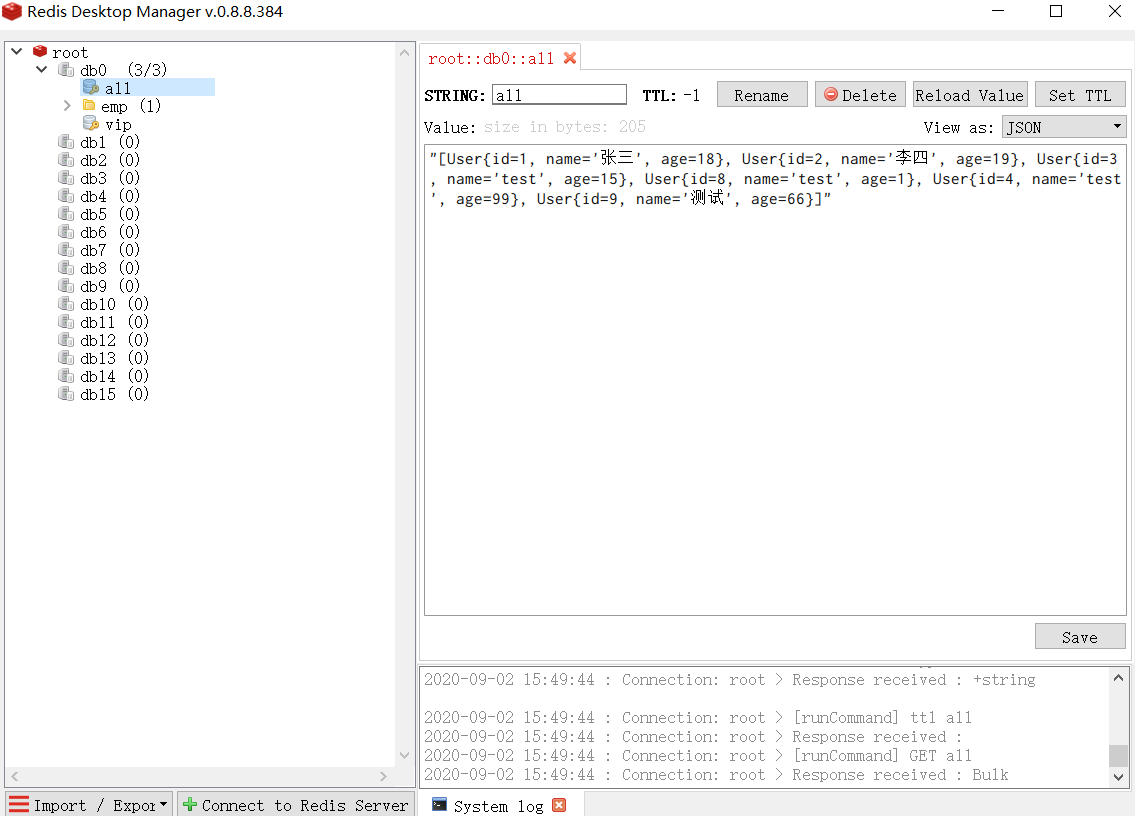The width and height of the screenshot is (1135, 816).
Task: Click the Reload Value button
Action: click(970, 95)
